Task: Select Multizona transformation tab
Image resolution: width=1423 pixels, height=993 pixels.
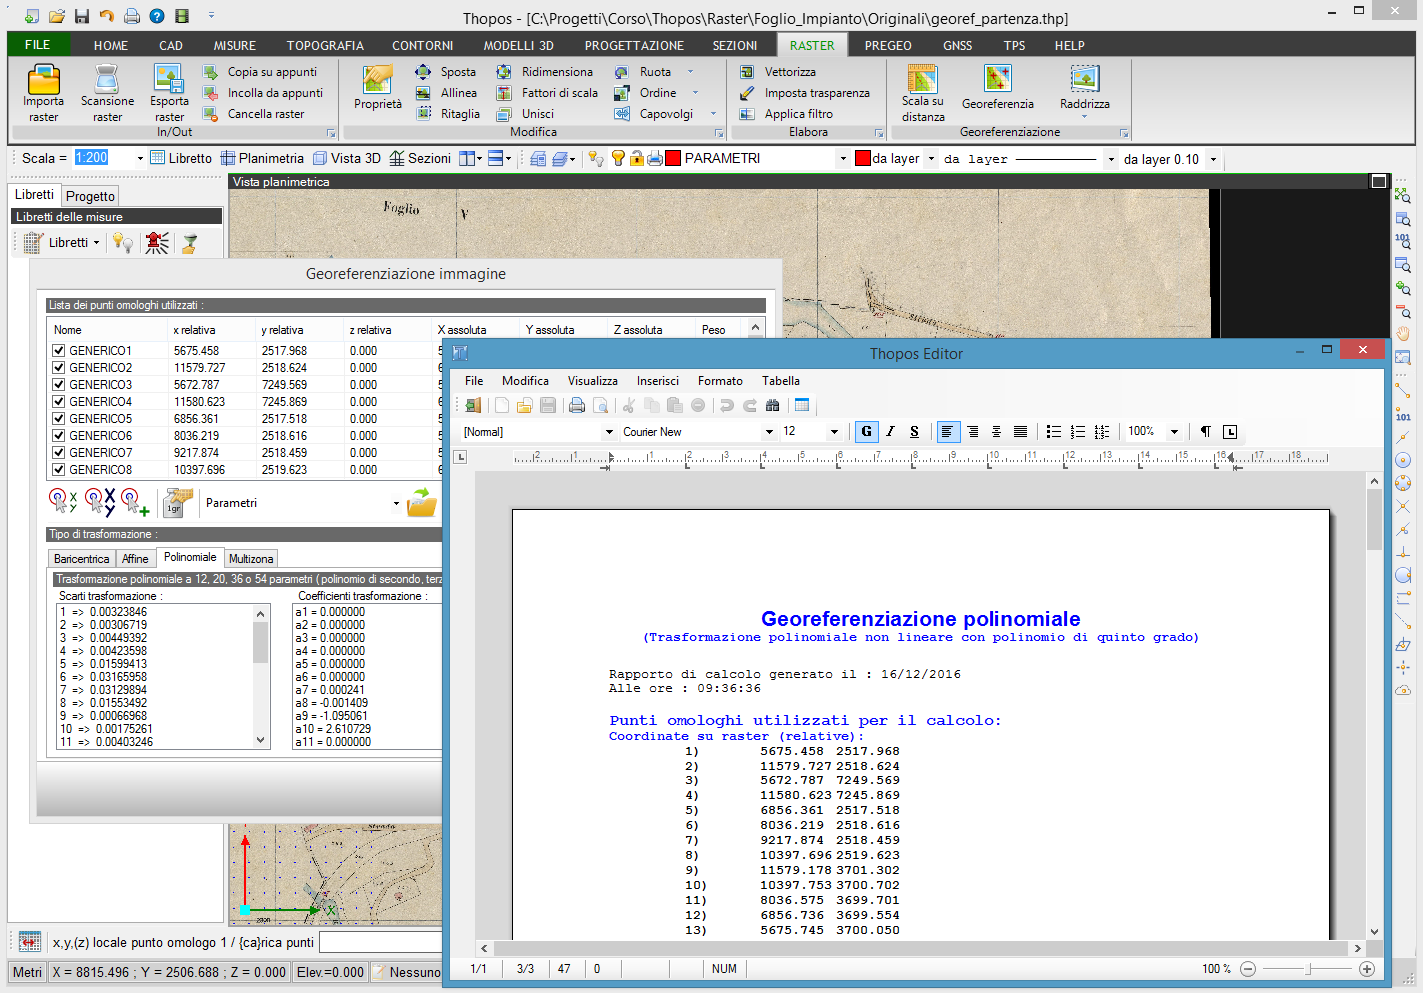Action: [x=250, y=559]
